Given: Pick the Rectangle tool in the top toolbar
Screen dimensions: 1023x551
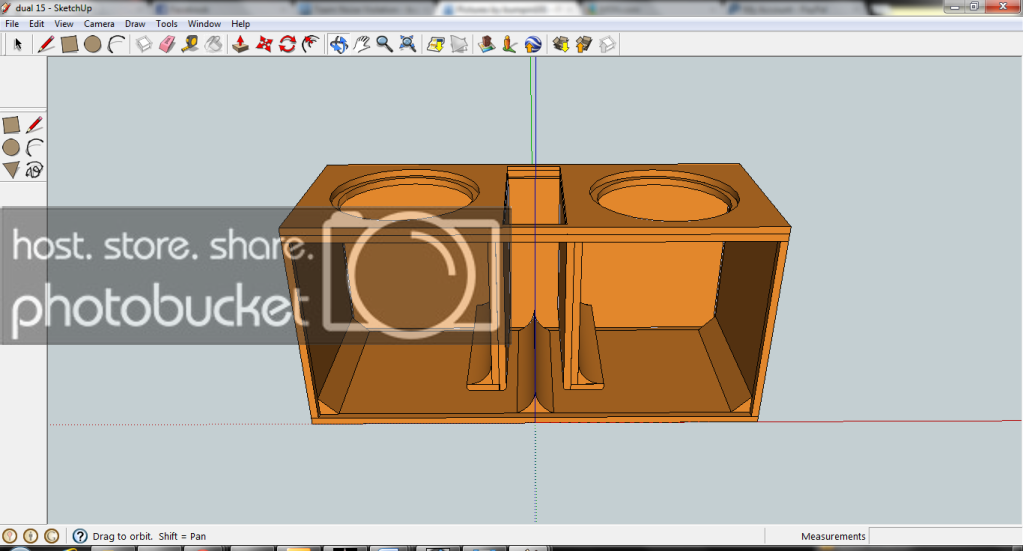Looking at the screenshot, I should 69,44.
